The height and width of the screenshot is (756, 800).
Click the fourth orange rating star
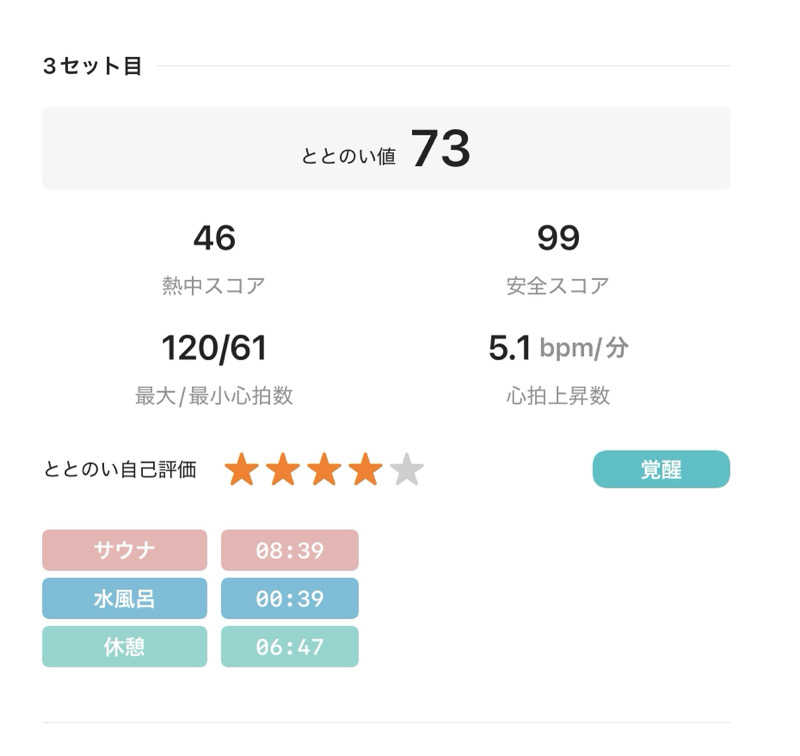click(x=365, y=469)
